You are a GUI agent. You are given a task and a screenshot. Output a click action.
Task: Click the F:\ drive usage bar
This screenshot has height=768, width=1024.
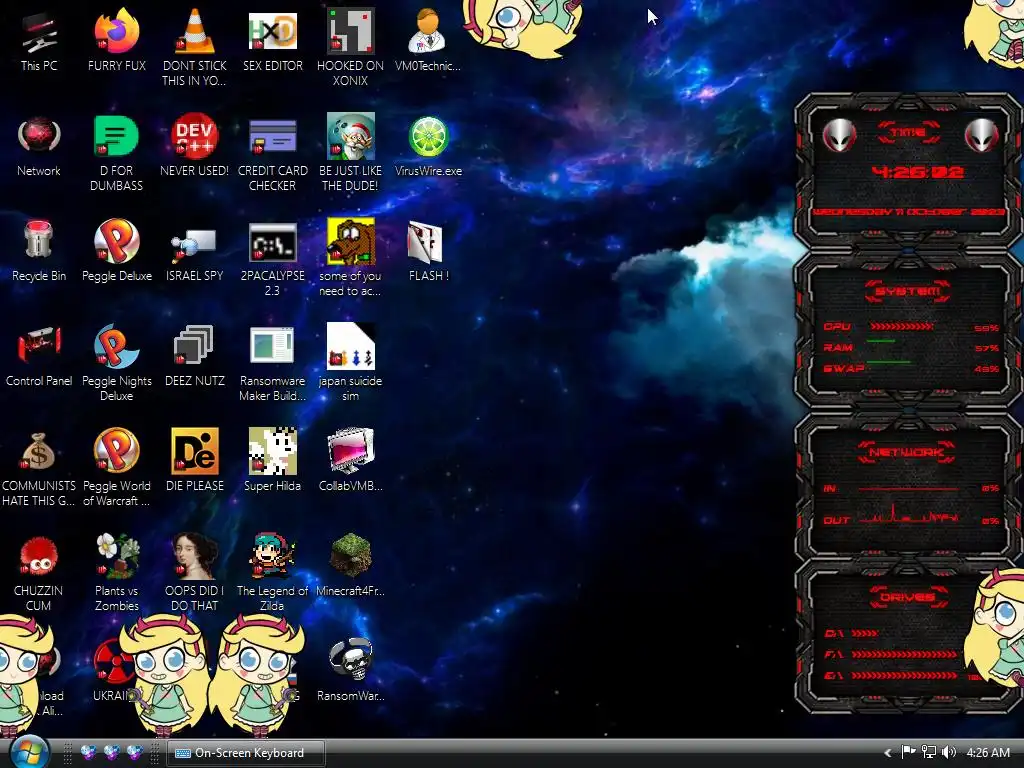pyautogui.click(x=903, y=654)
